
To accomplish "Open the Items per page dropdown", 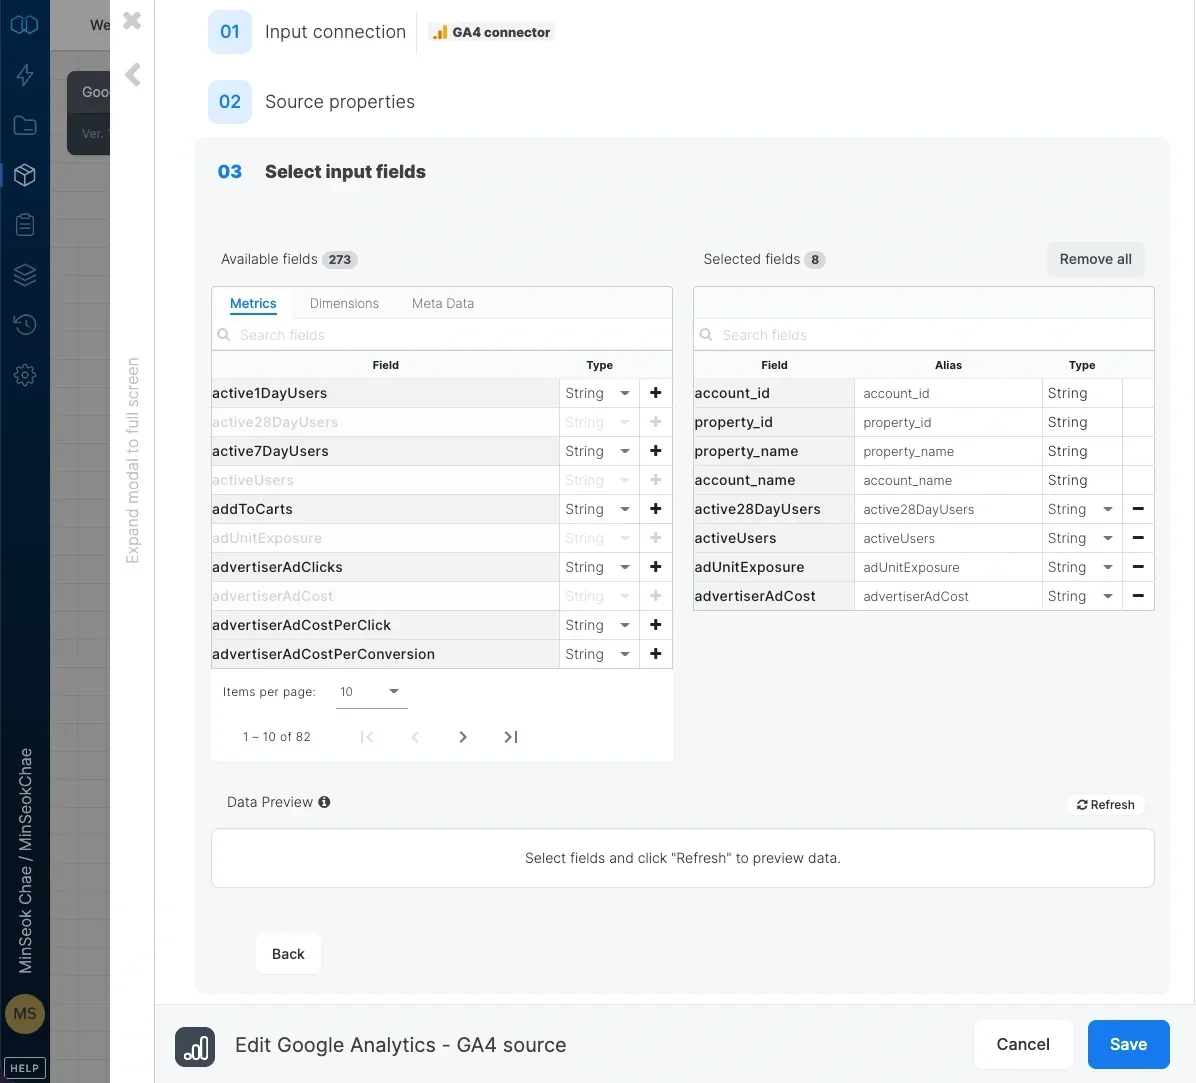I will tap(370, 691).
